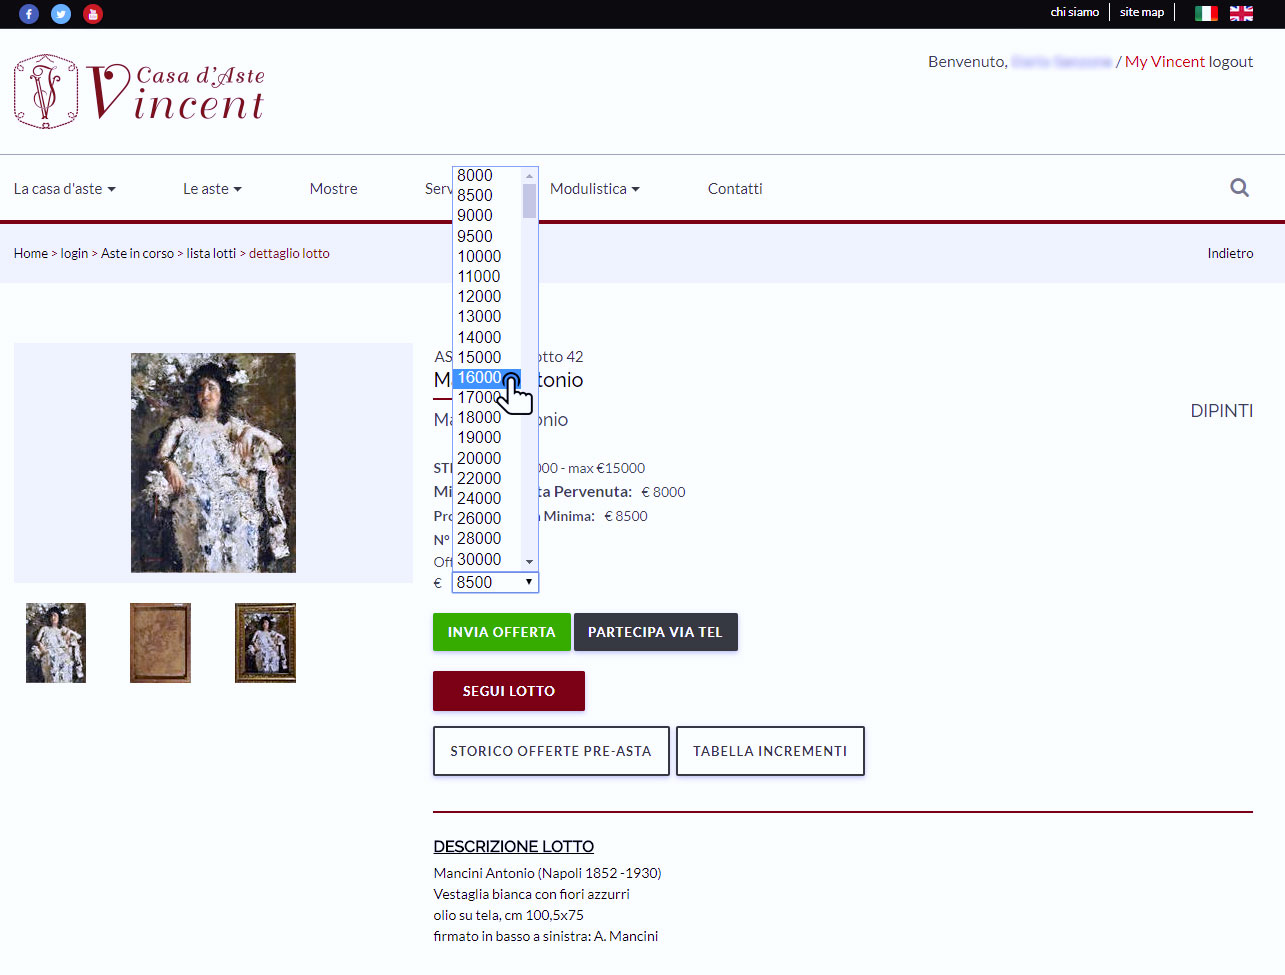
Task: Select 24000 in offer list
Action: (x=487, y=498)
